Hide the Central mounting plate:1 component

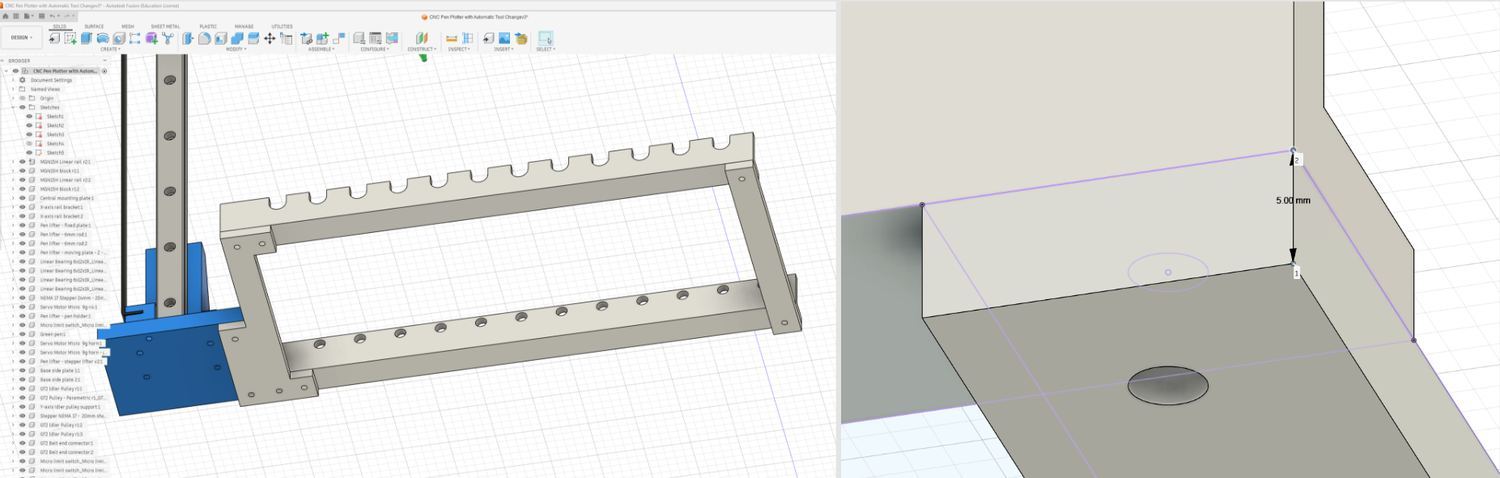(x=22, y=198)
